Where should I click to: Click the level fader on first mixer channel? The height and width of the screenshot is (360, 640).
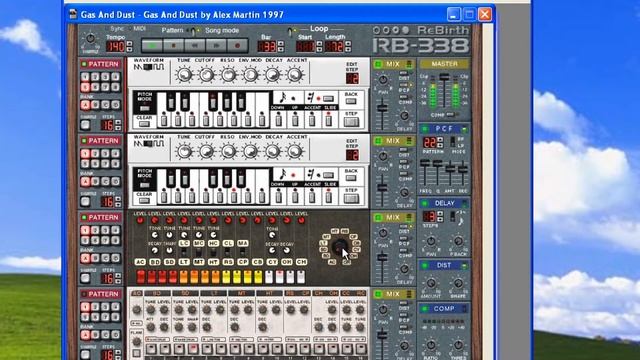(x=382, y=109)
